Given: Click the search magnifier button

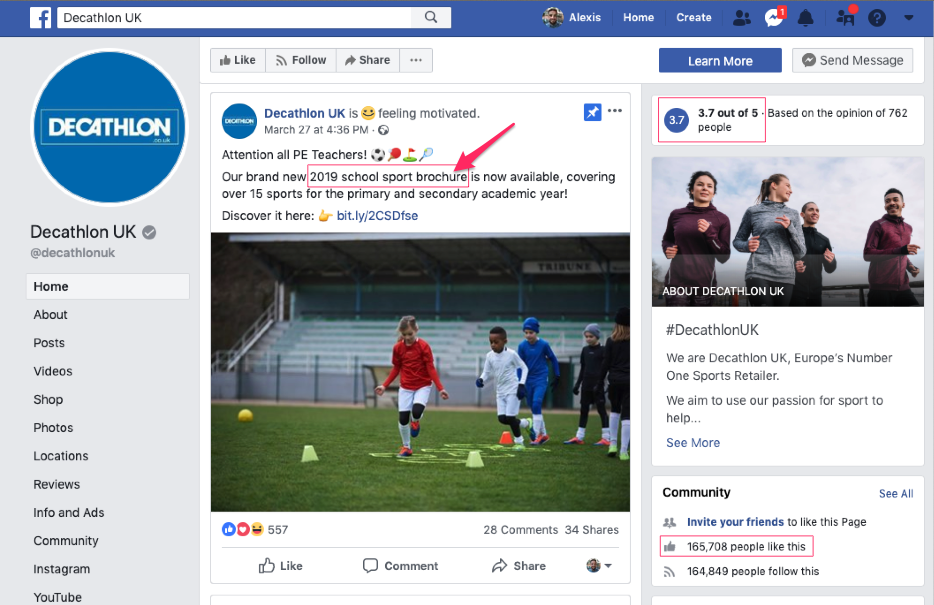Looking at the screenshot, I should point(431,17).
